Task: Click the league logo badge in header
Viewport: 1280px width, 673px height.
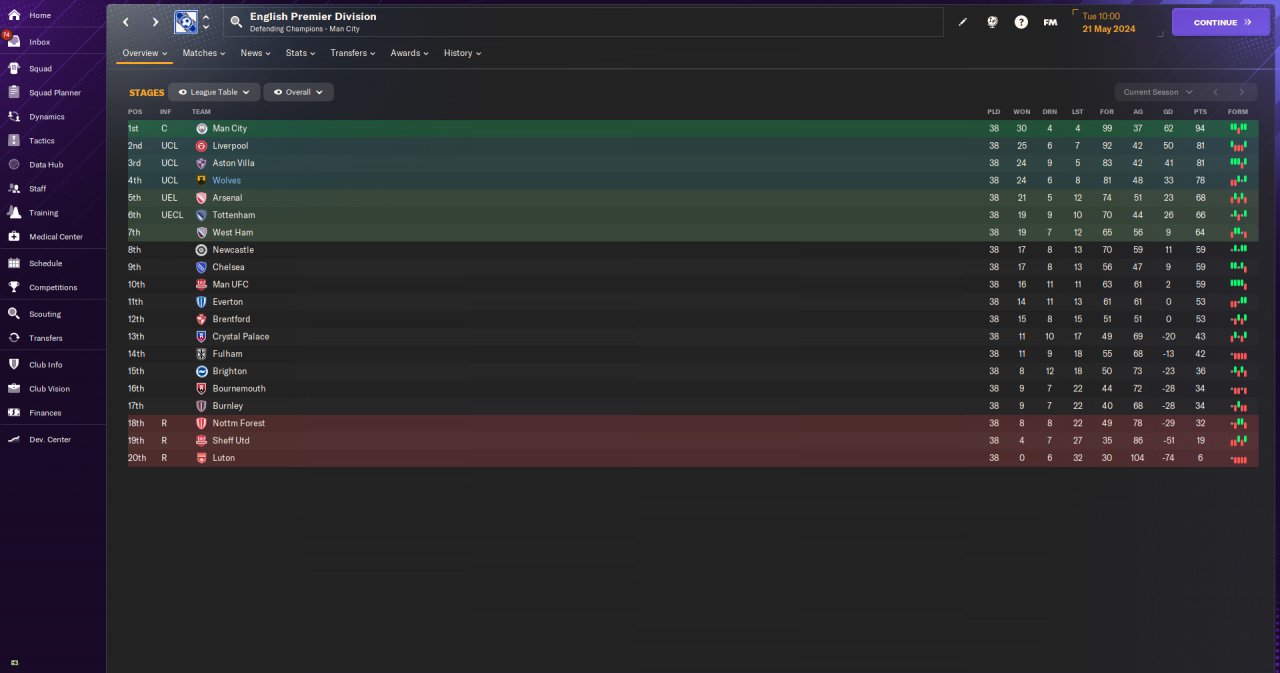Action: 186,22
